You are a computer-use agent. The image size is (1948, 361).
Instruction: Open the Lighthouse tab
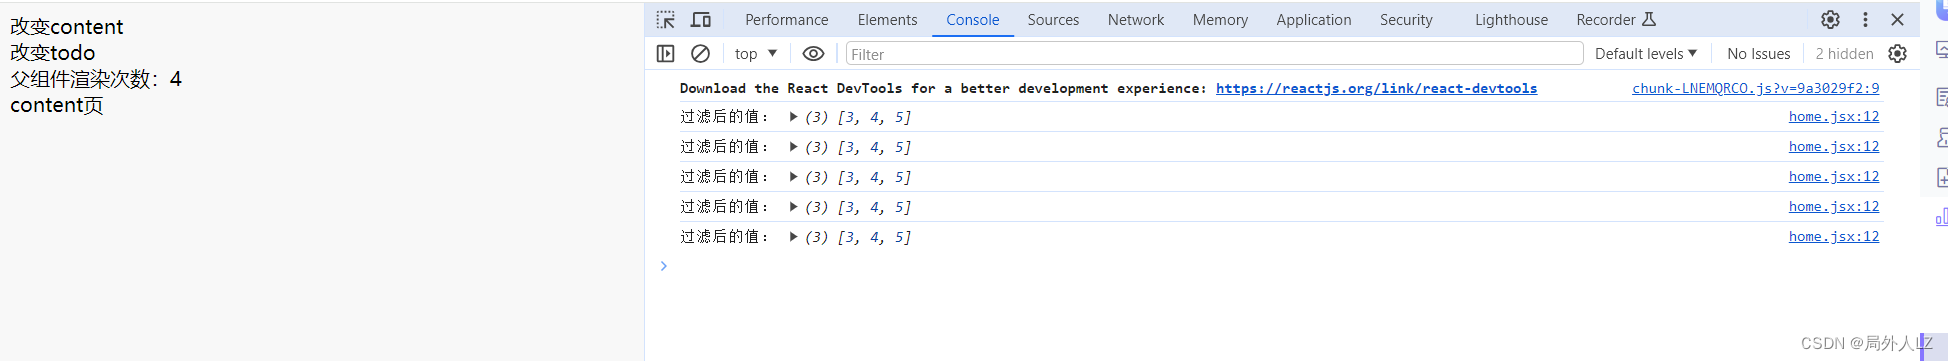pyautogui.click(x=1511, y=20)
